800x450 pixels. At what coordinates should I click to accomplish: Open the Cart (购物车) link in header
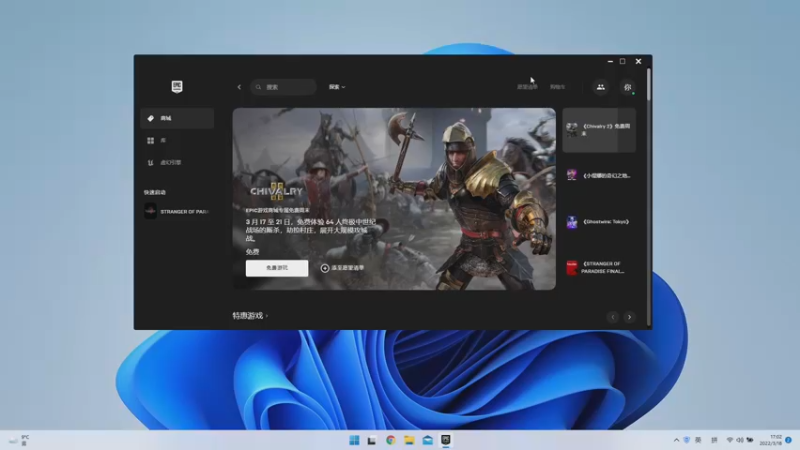[x=557, y=87]
